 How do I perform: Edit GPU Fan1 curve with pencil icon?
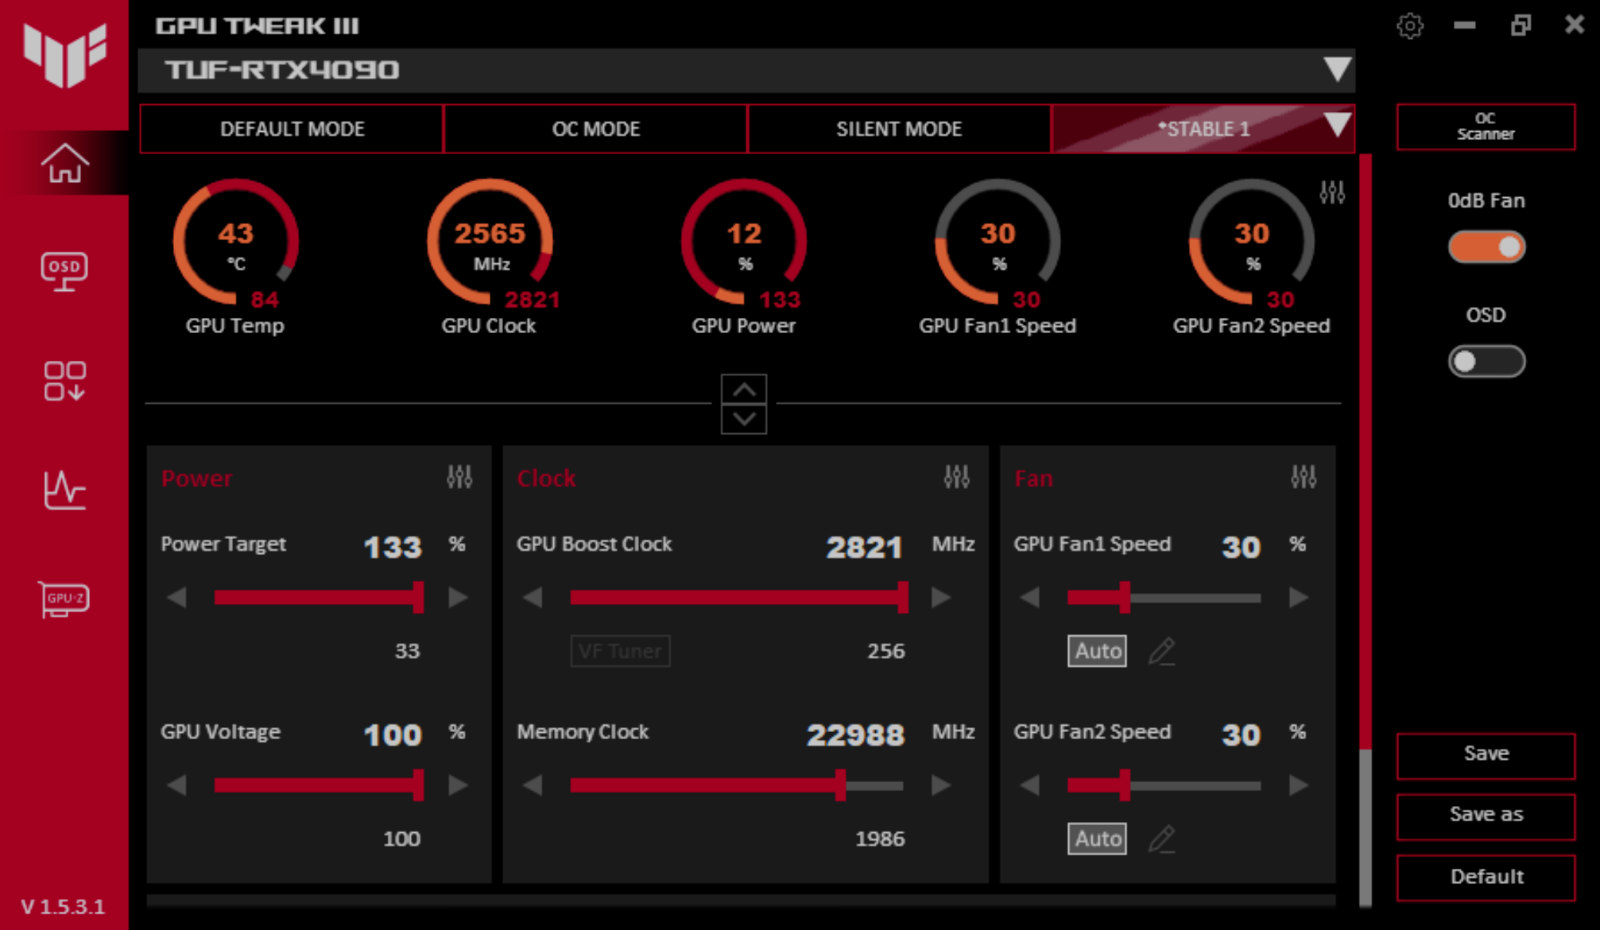coord(1161,651)
